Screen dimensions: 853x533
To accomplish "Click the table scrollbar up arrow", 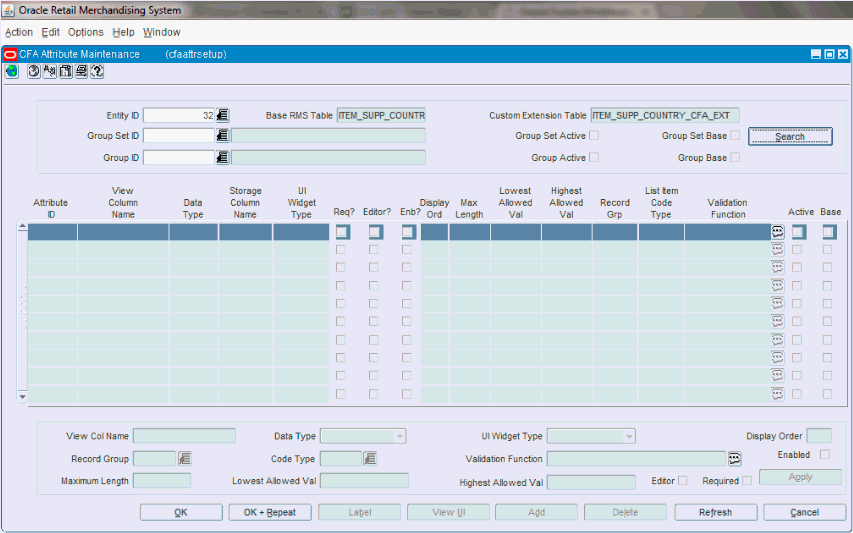I will (x=22, y=226).
